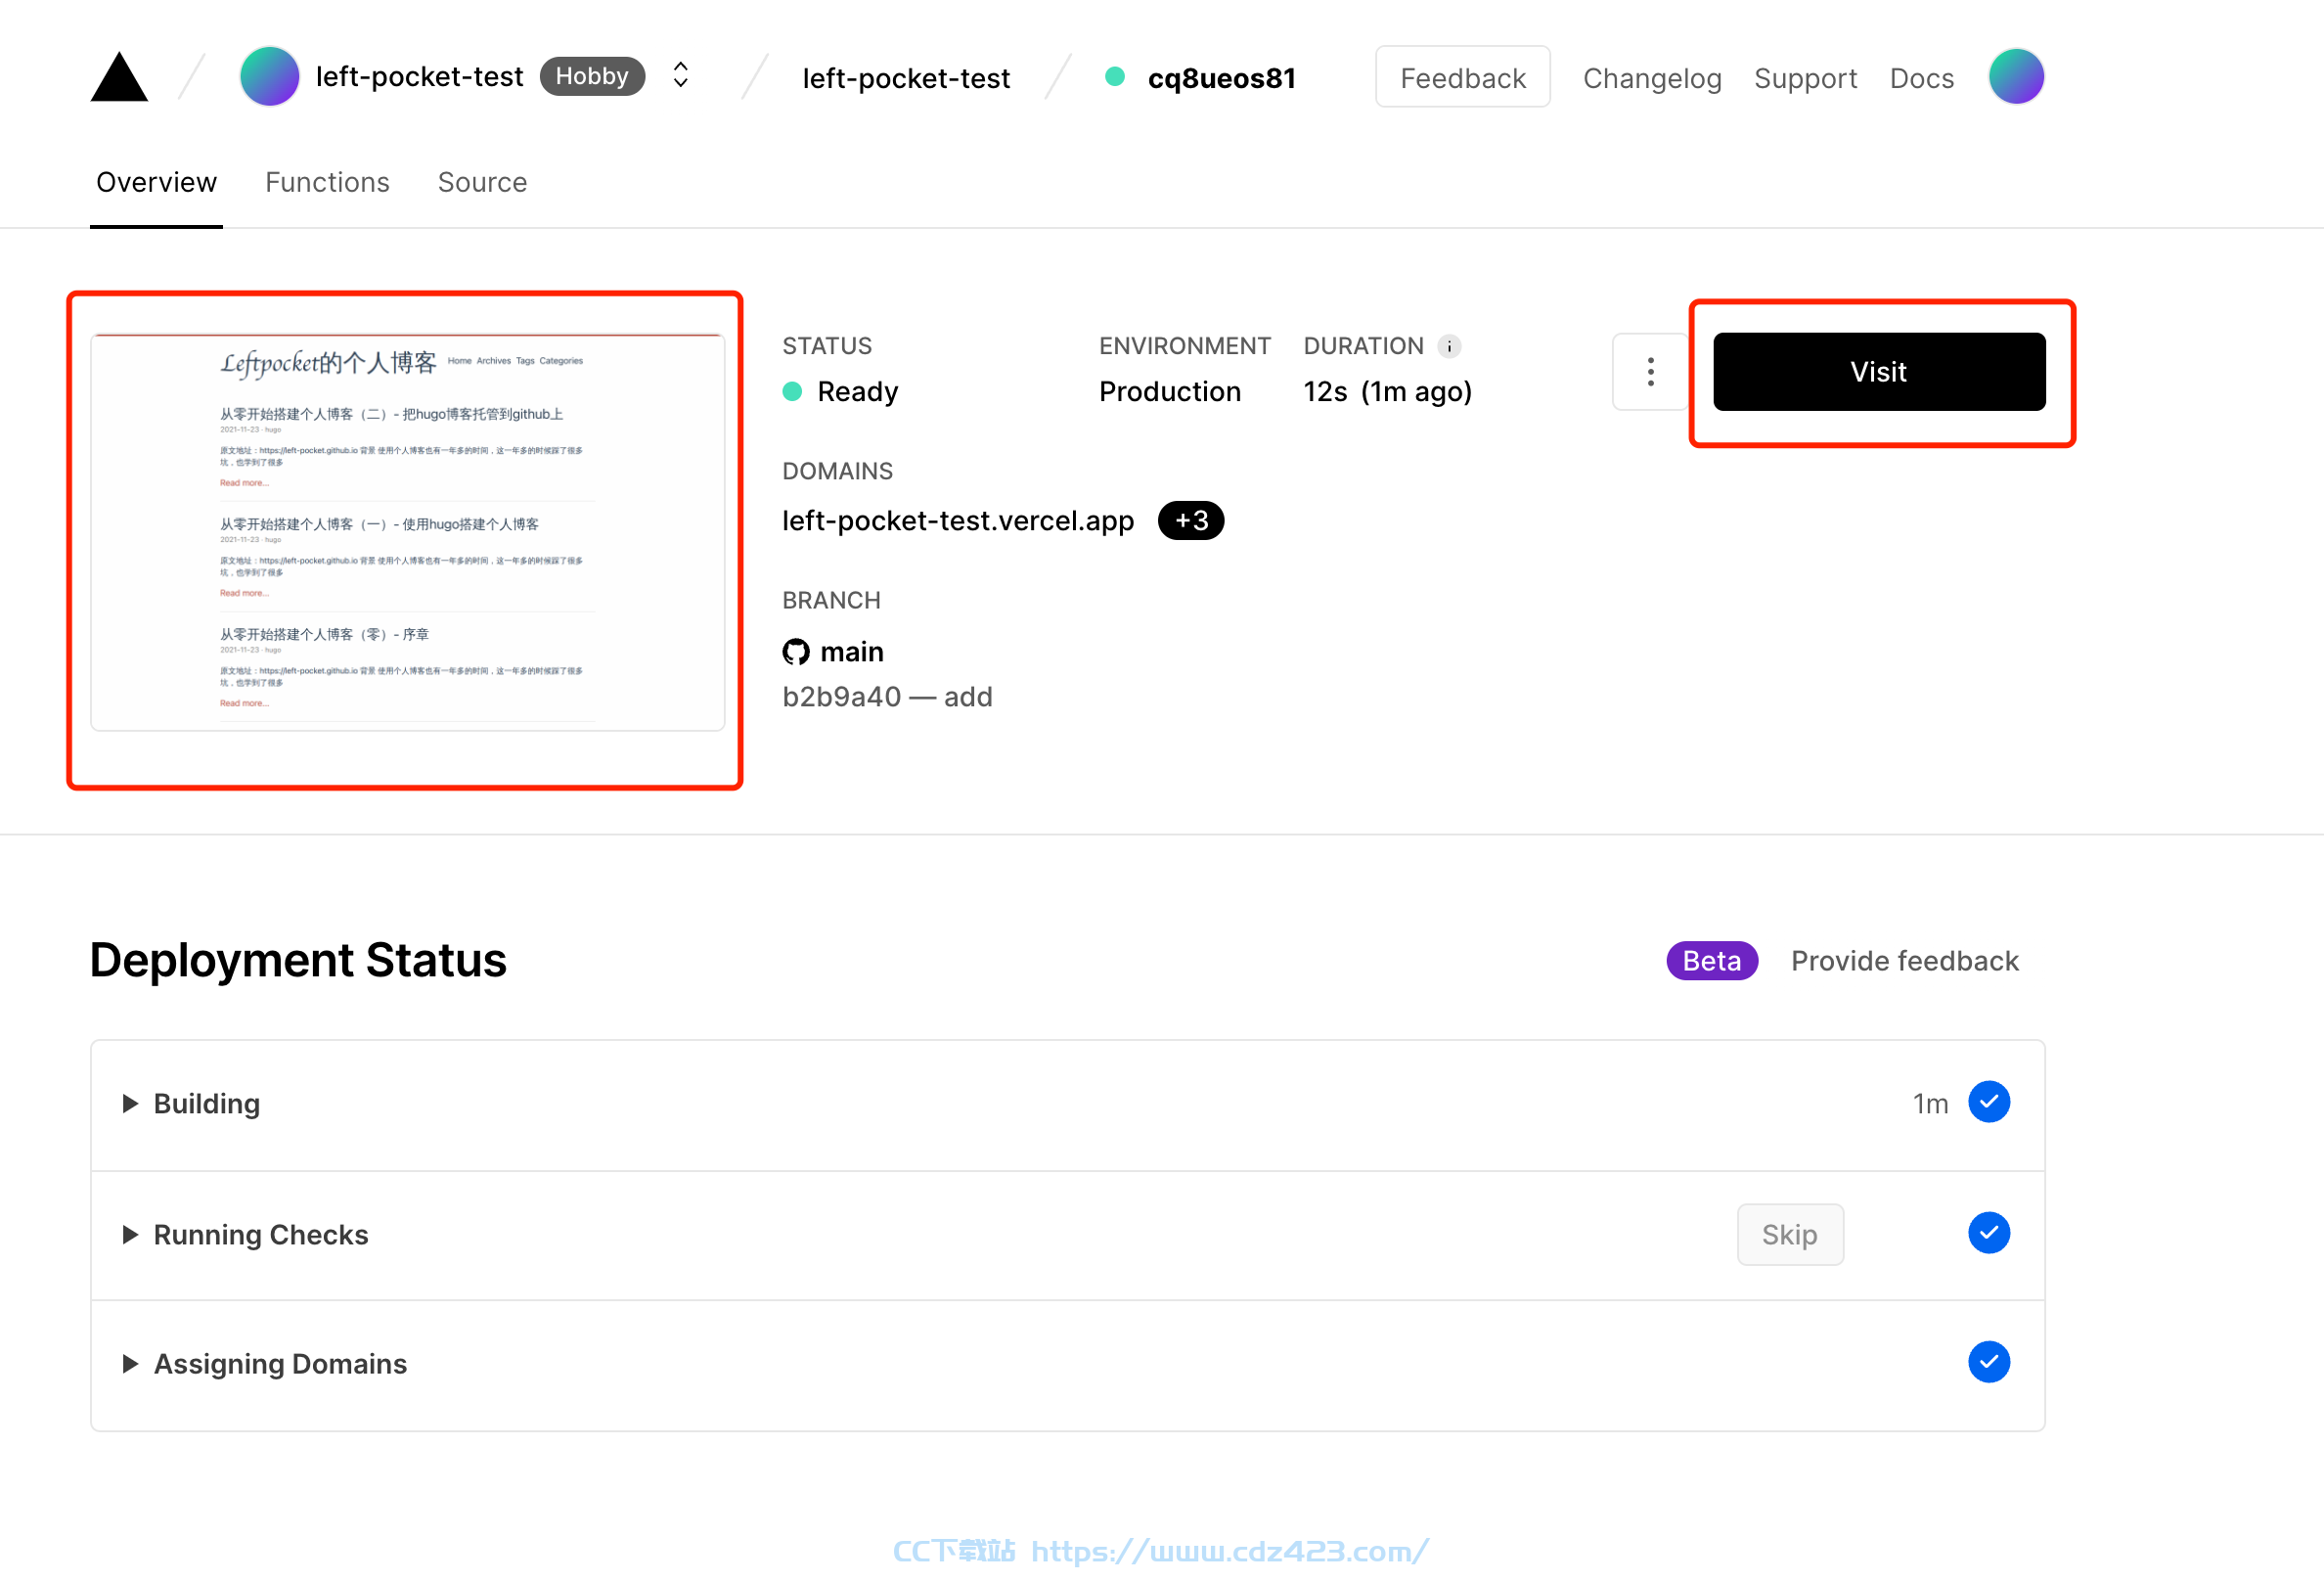The height and width of the screenshot is (1581, 2324).
Task: Open the team switcher chevrons
Action: (680, 75)
